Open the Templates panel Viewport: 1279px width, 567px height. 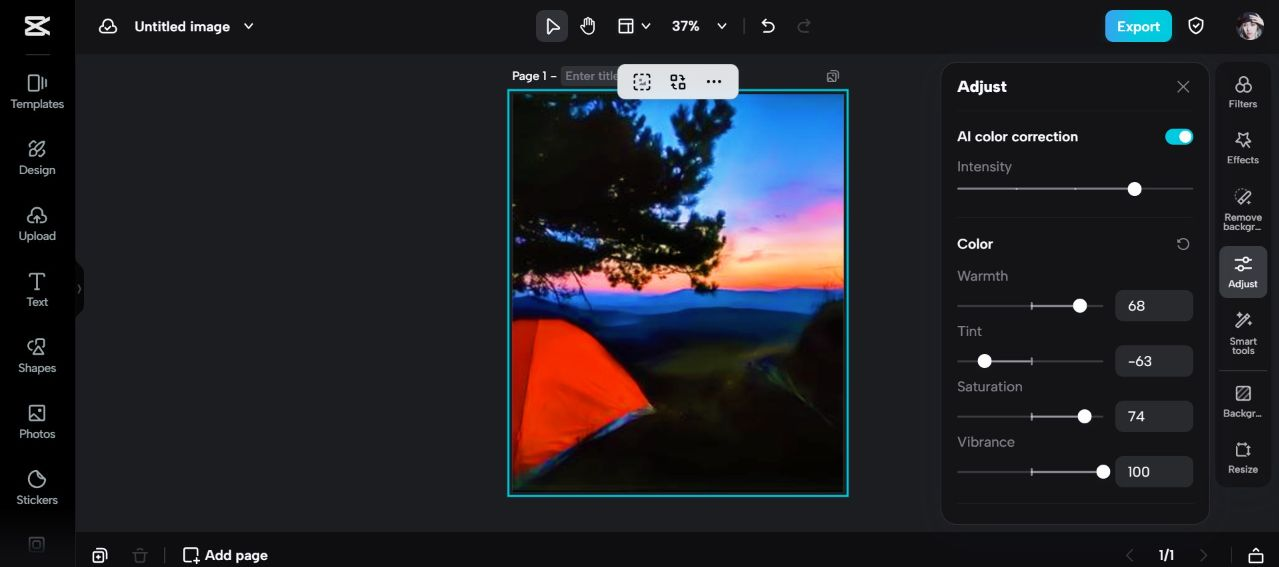37,92
